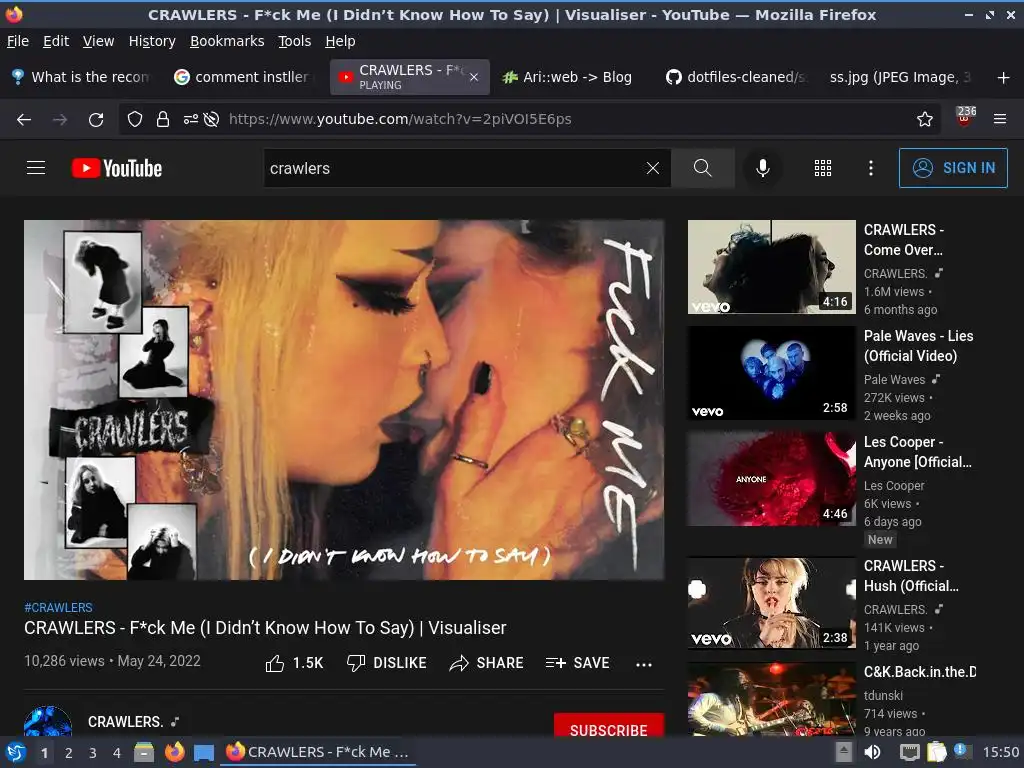
Task: Open the History menu
Action: [x=152, y=41]
